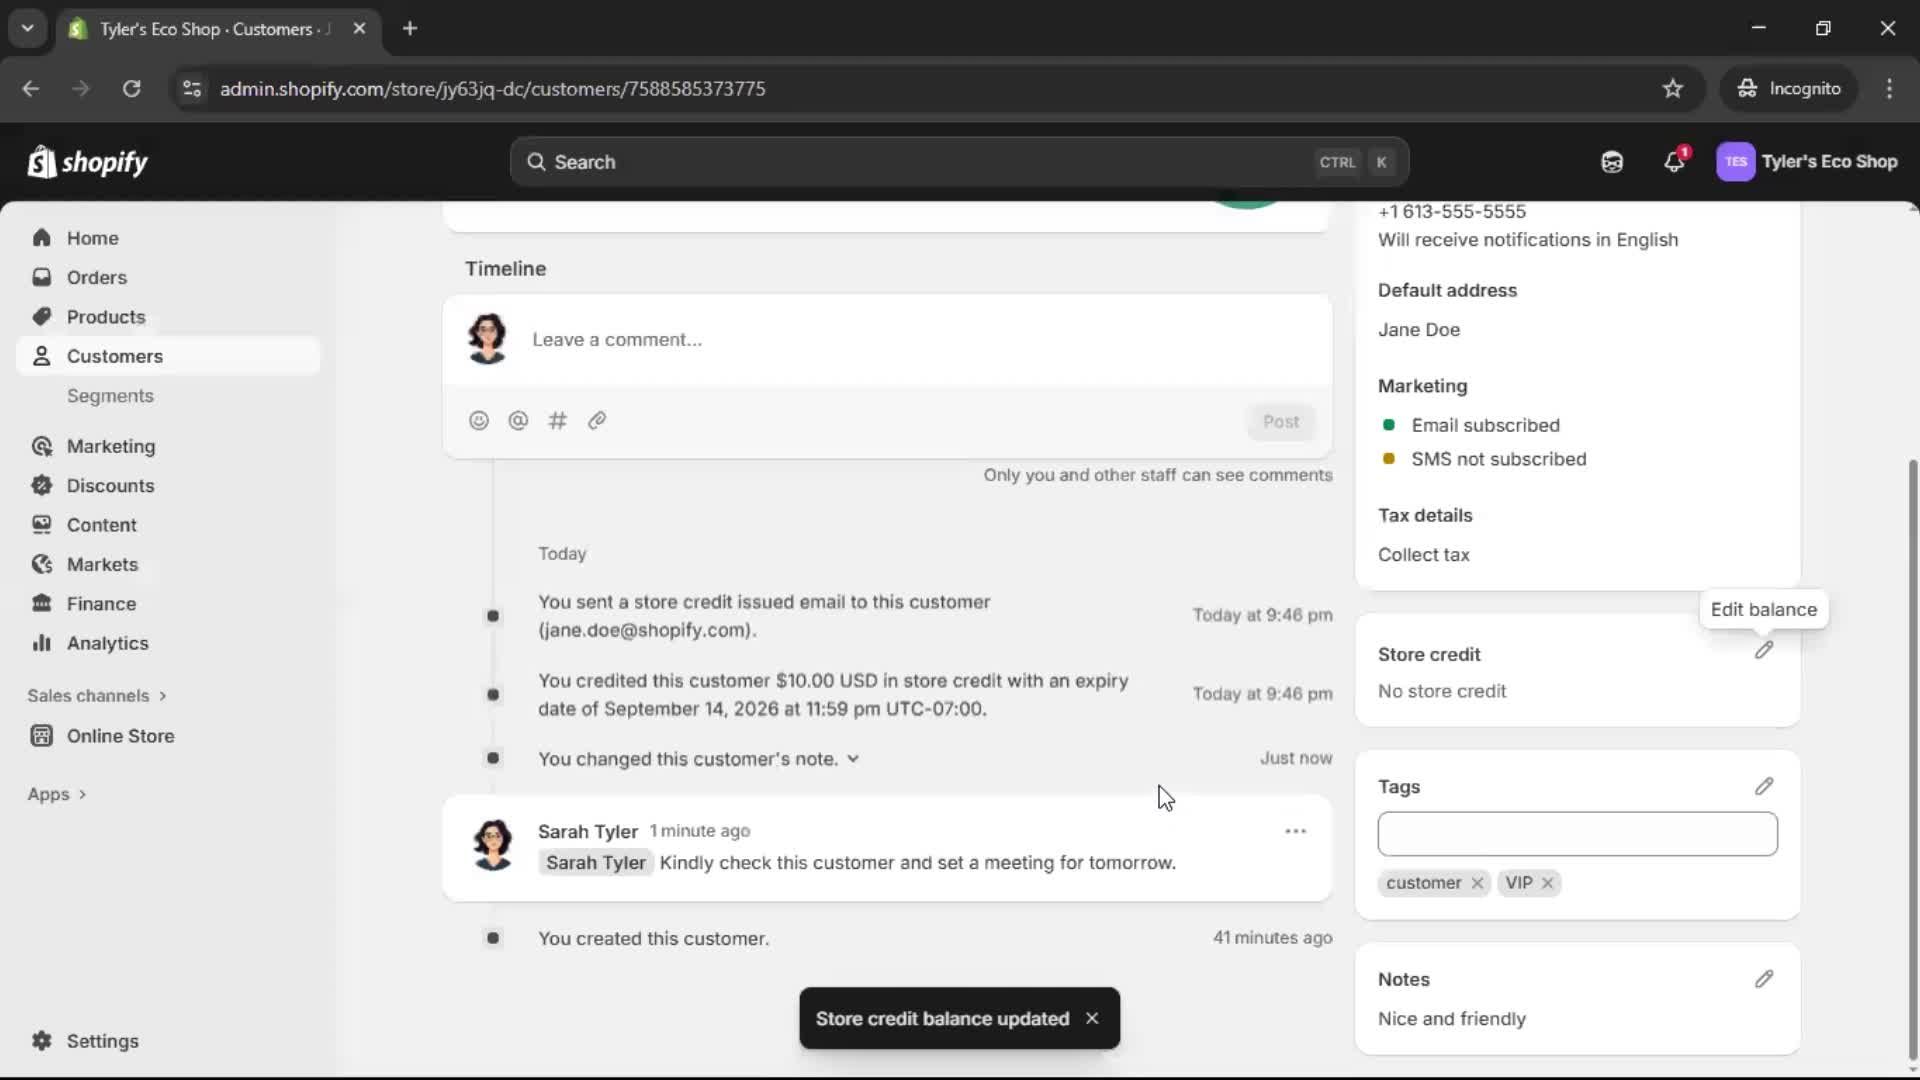Image resolution: width=1920 pixels, height=1080 pixels.
Task: Attach a link to the comment
Action: (597, 420)
